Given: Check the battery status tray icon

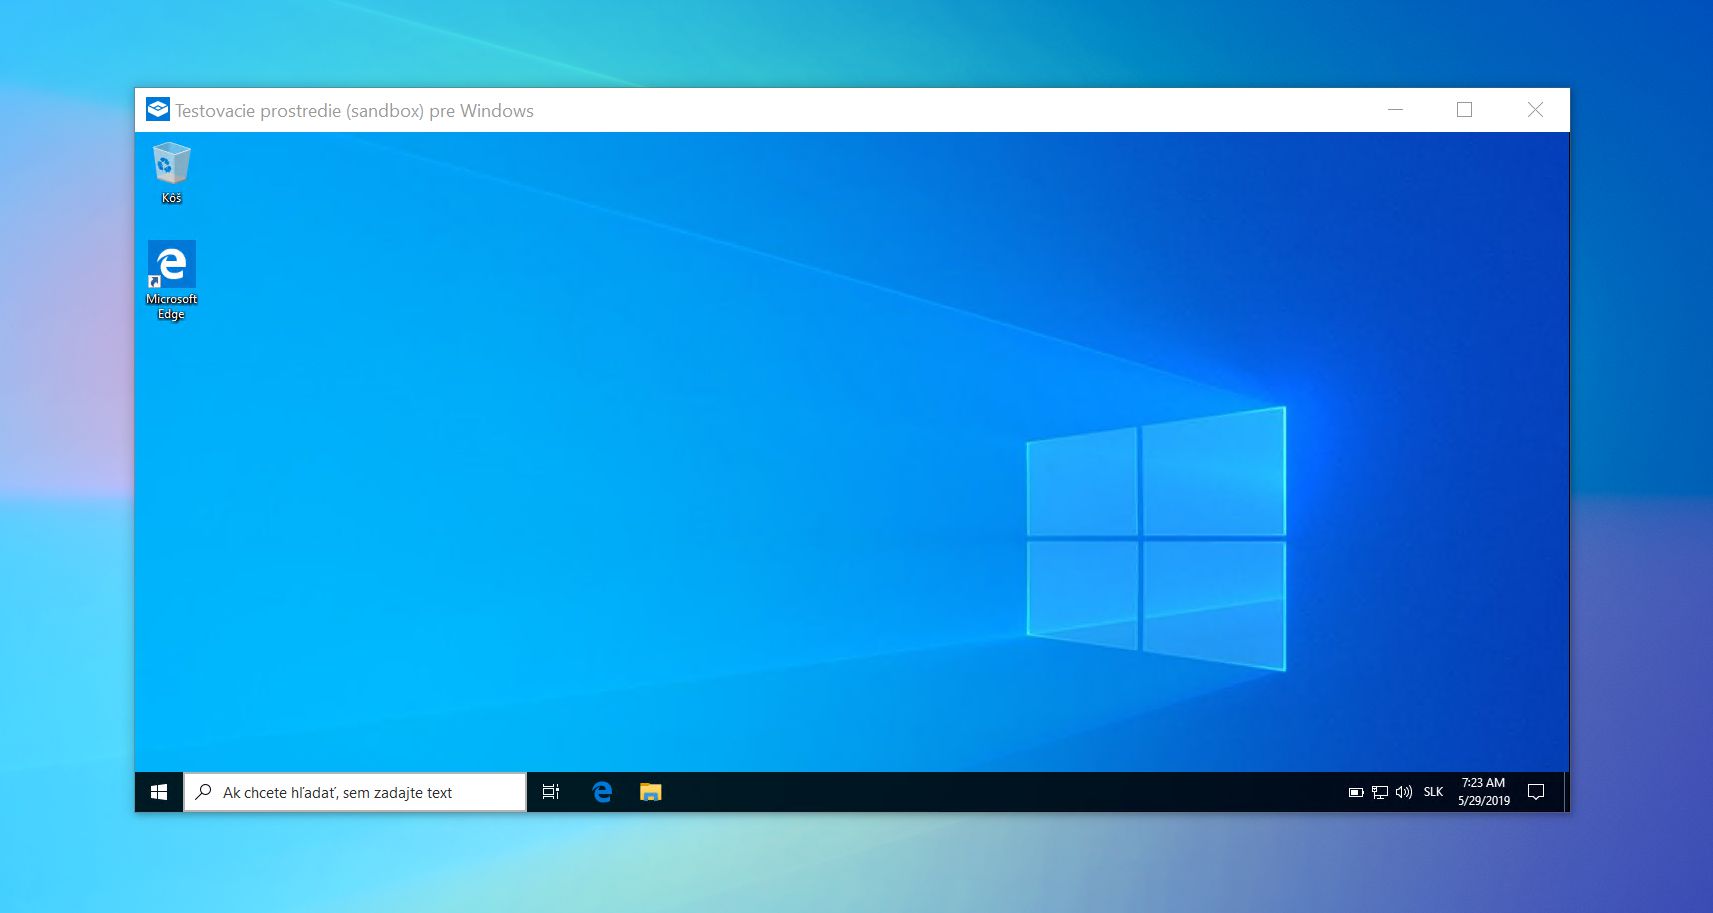Looking at the screenshot, I should (1356, 792).
